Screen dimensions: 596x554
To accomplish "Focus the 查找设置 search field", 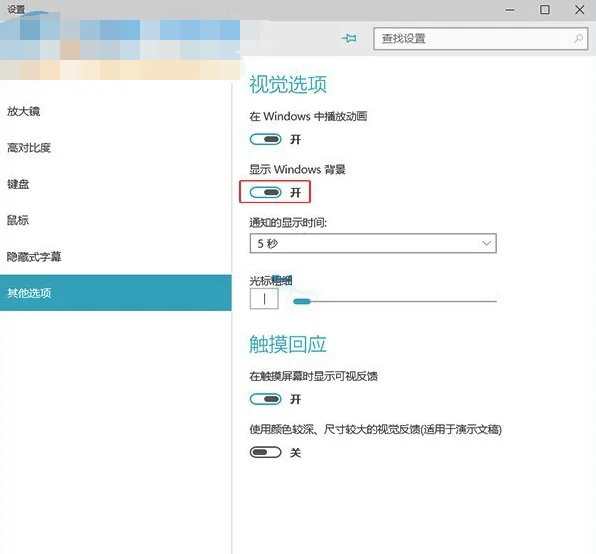I will click(x=480, y=38).
